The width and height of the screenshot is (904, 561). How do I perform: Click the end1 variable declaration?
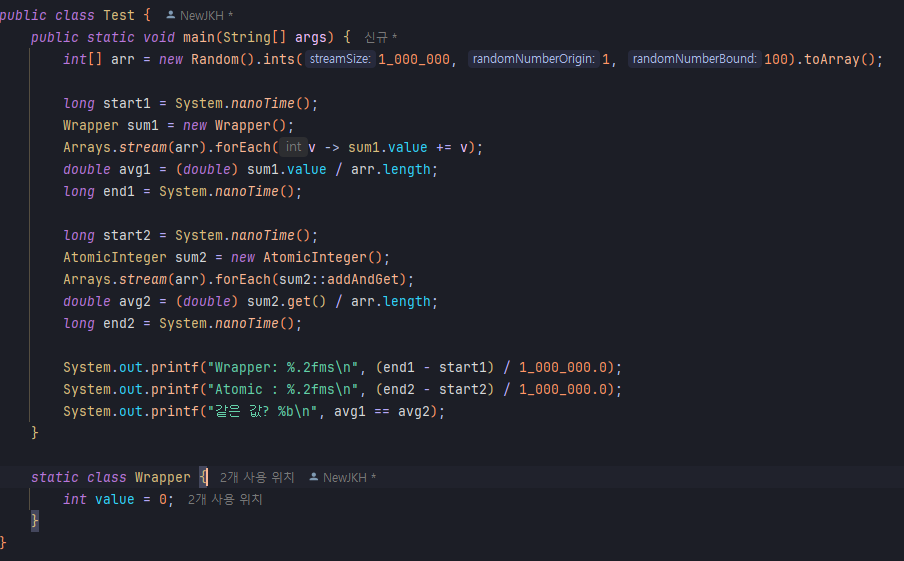(x=119, y=191)
